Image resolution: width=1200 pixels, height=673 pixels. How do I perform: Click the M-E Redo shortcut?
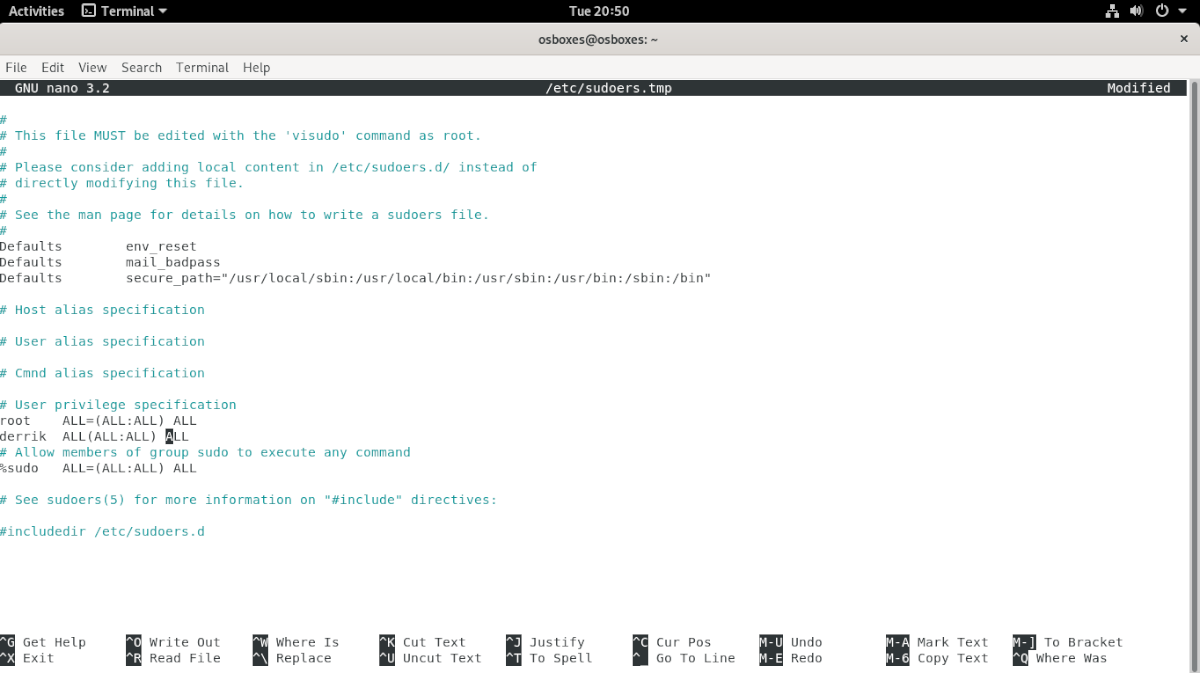(x=790, y=658)
